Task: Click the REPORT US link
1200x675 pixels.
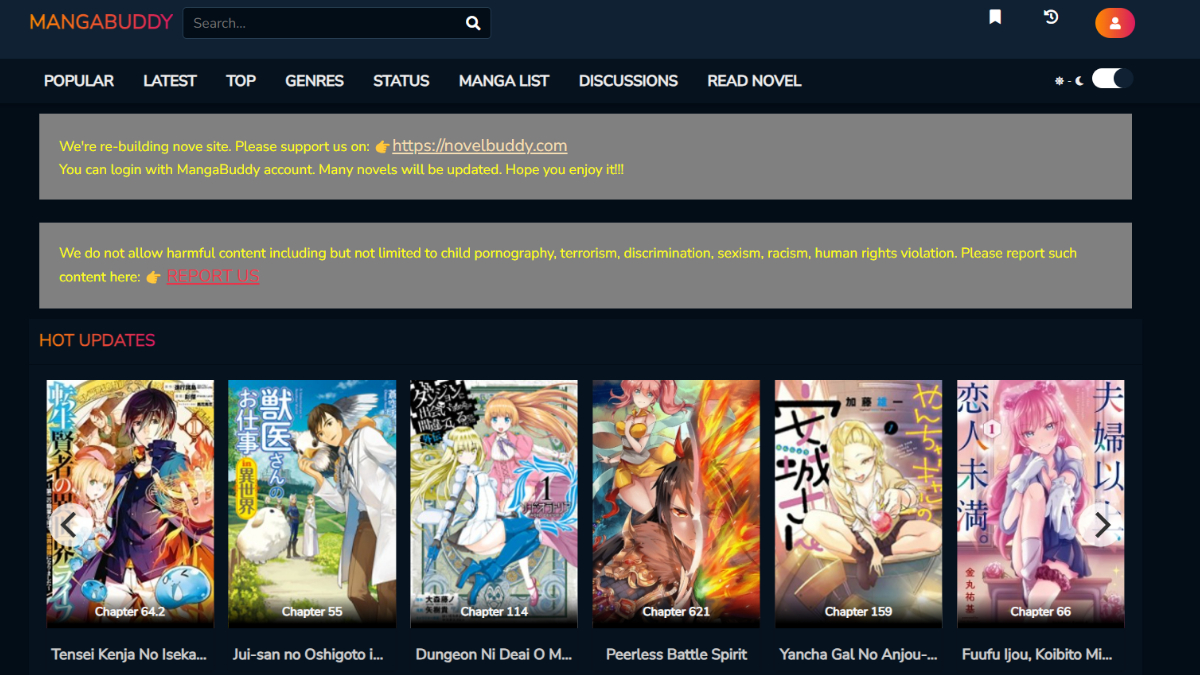Action: click(x=213, y=276)
